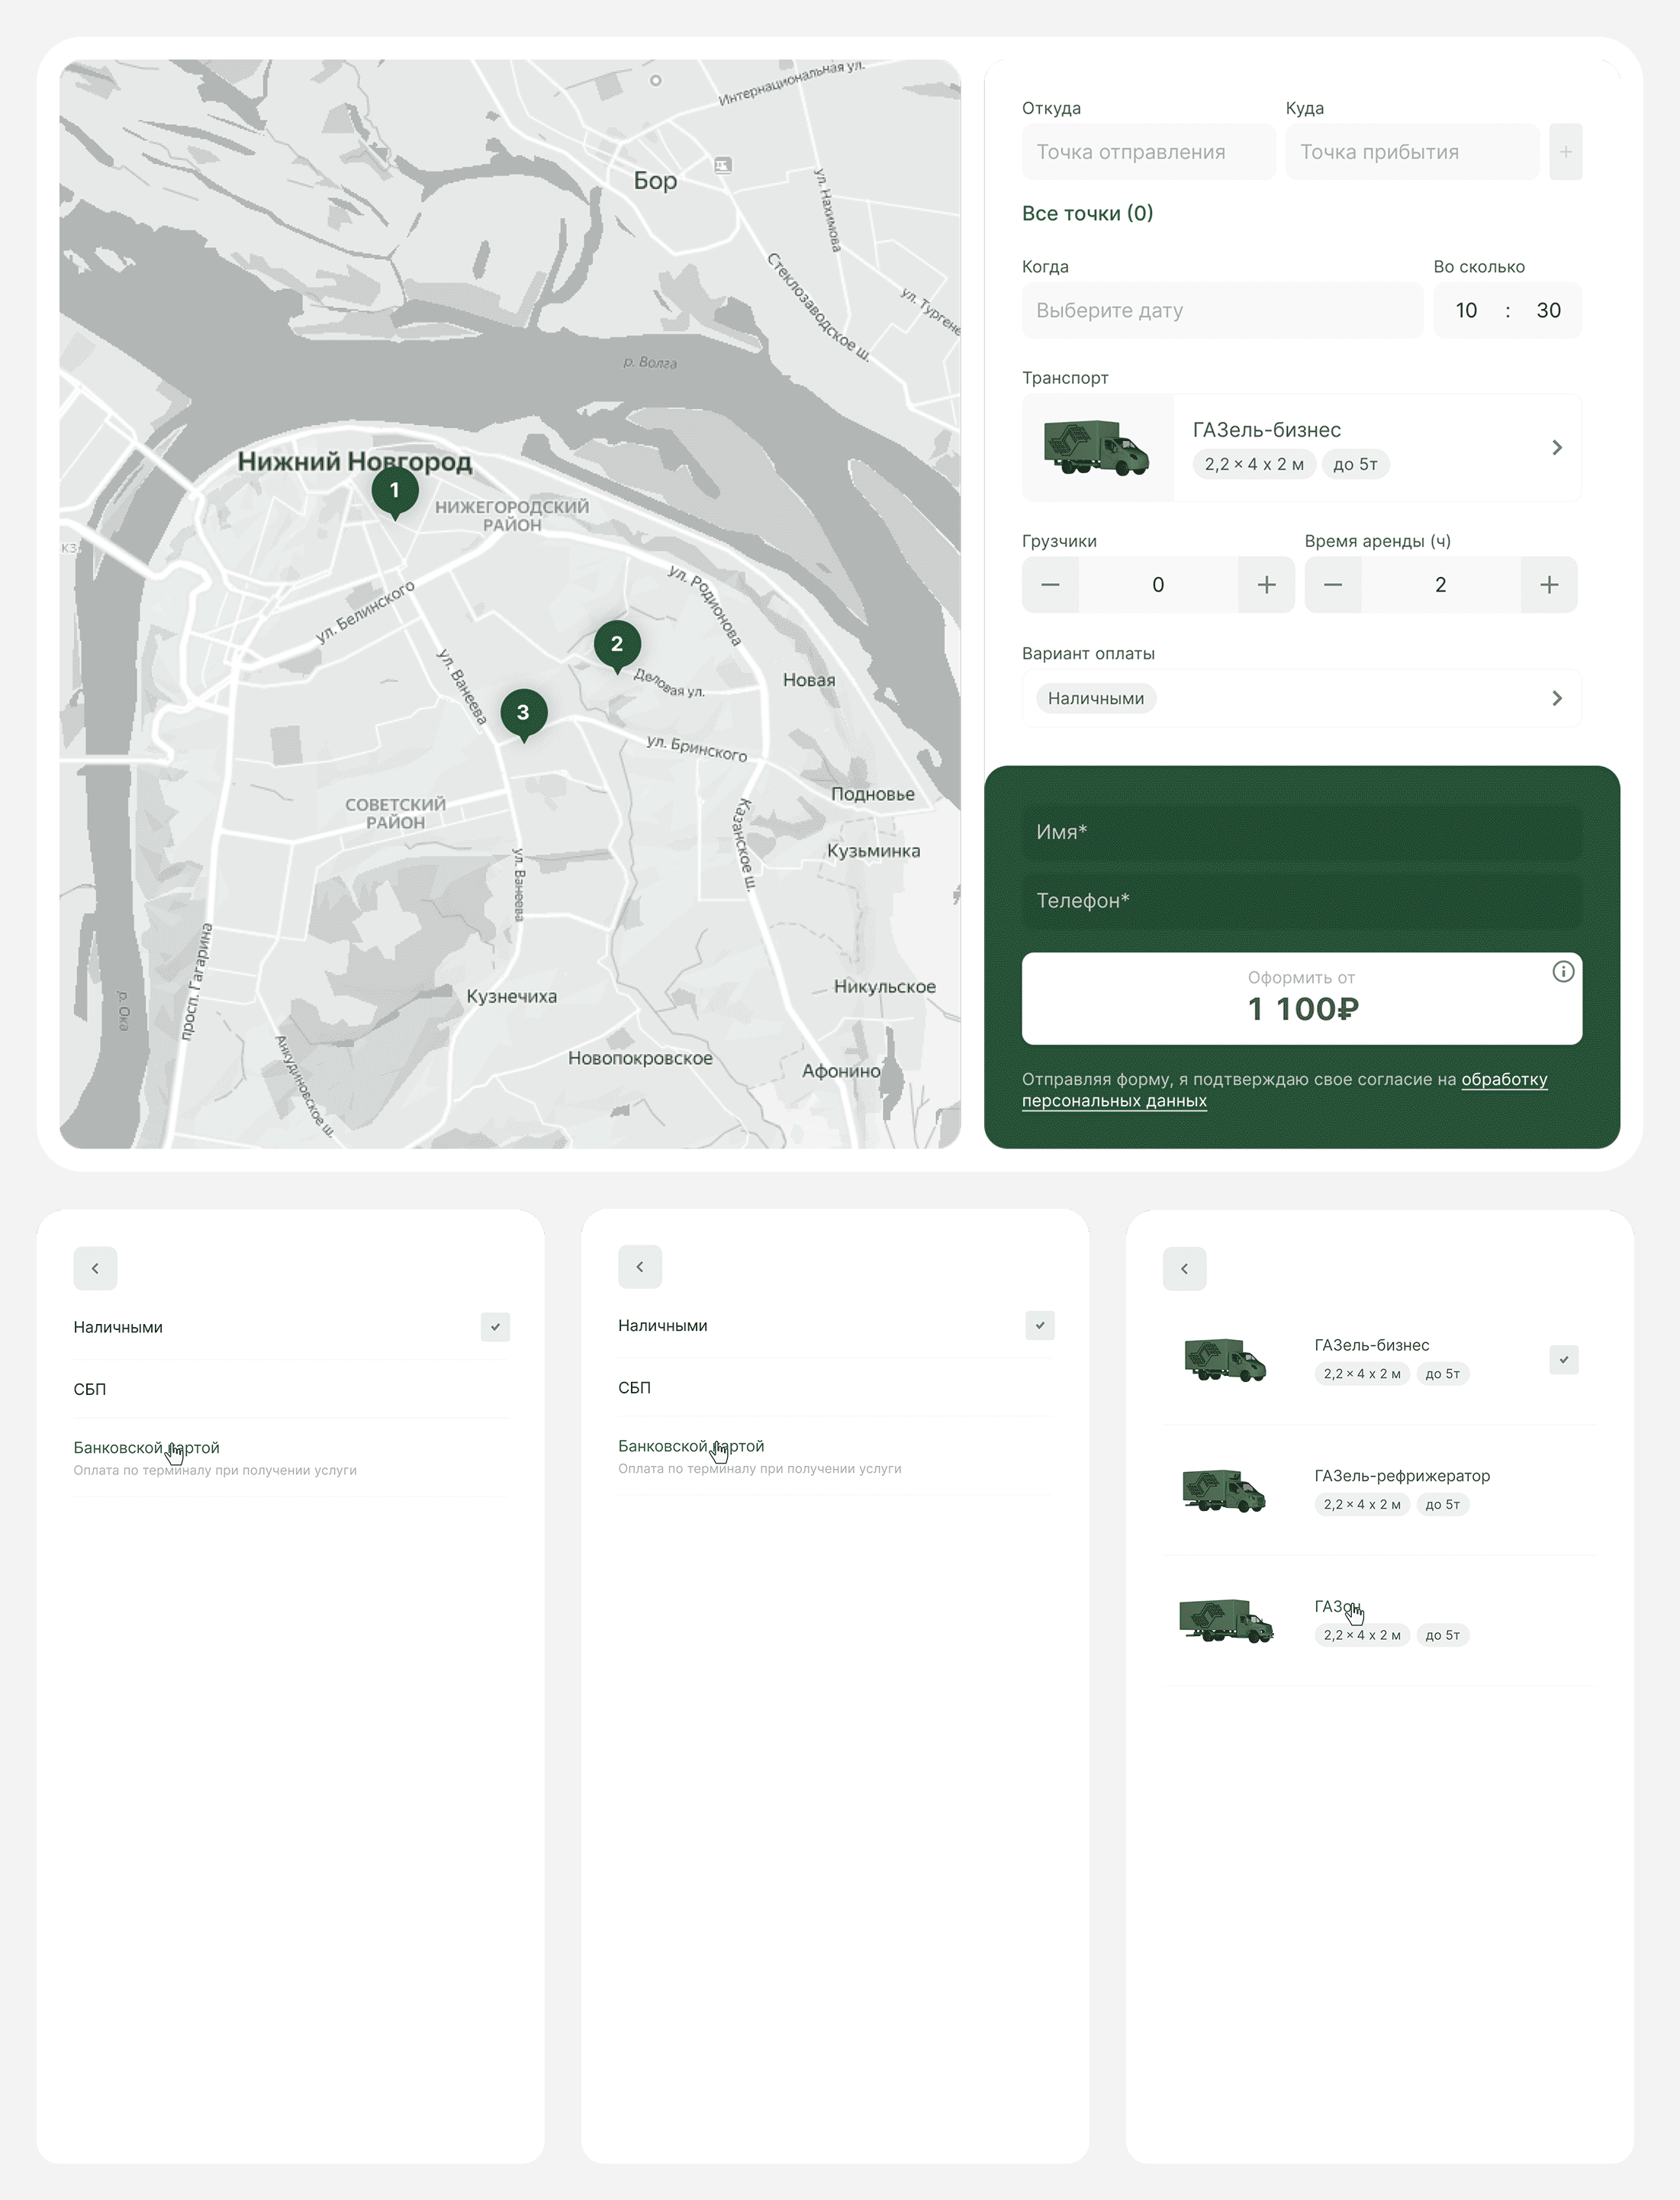
Task: Toggle the ГАЗель-бизнес checkbox in the vehicle list
Action: coord(1563,1359)
